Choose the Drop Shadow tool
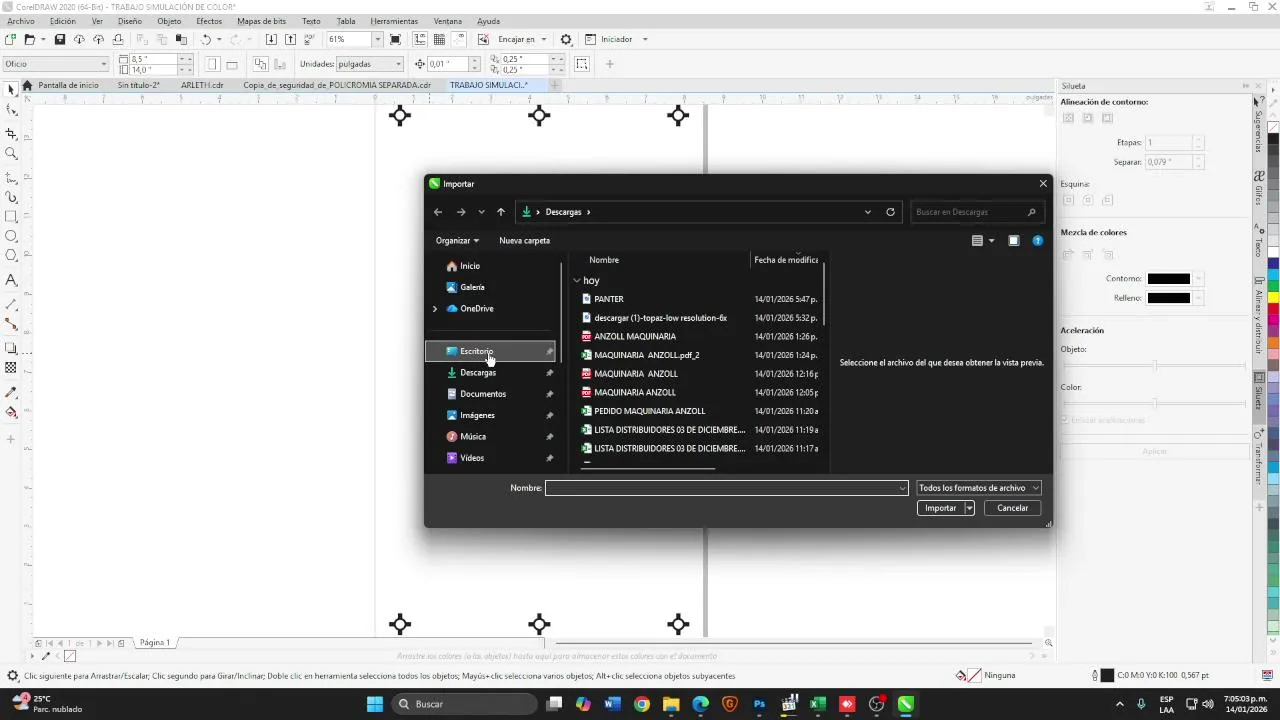Screen dimensions: 1280x720 pyautogui.click(x=11, y=348)
